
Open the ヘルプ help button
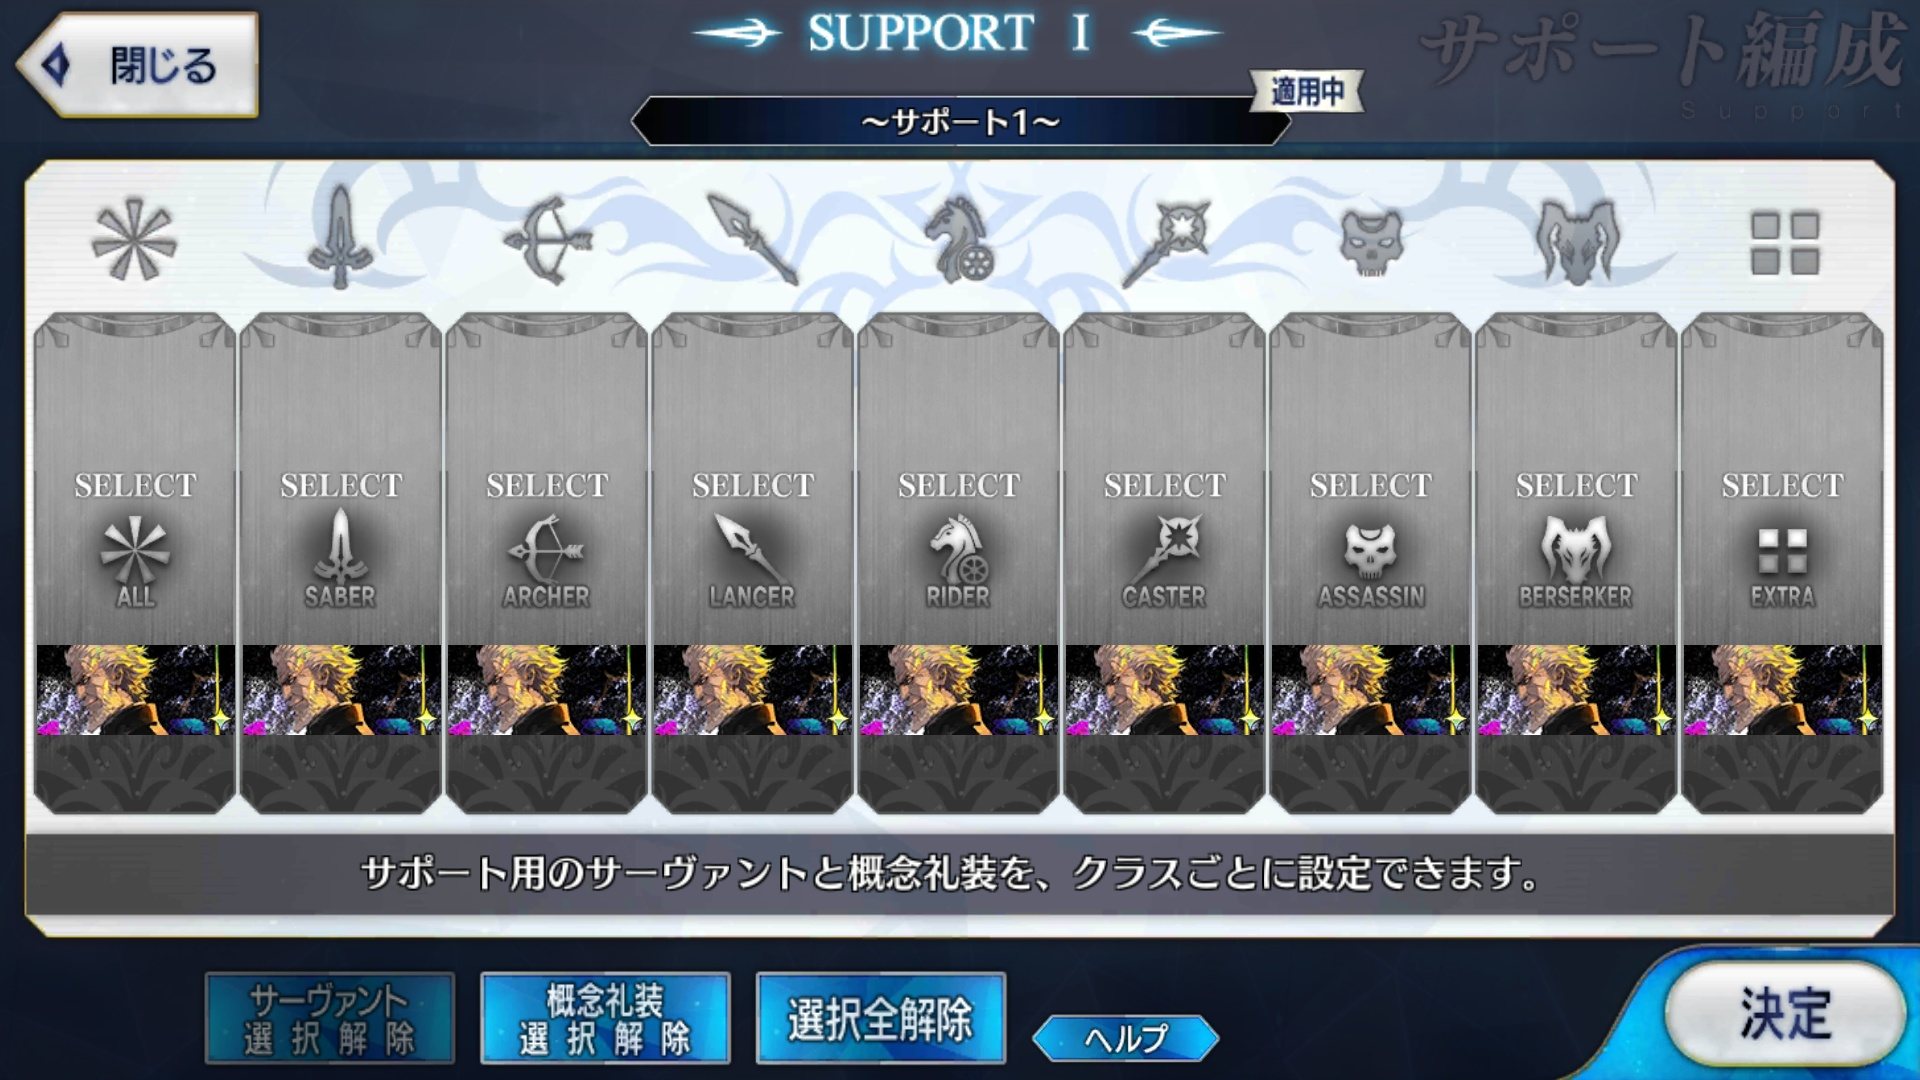(1126, 1038)
